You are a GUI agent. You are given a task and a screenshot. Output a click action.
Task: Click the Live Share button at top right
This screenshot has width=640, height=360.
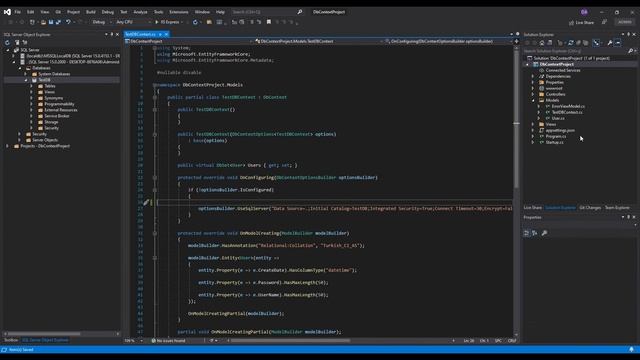click(582, 22)
